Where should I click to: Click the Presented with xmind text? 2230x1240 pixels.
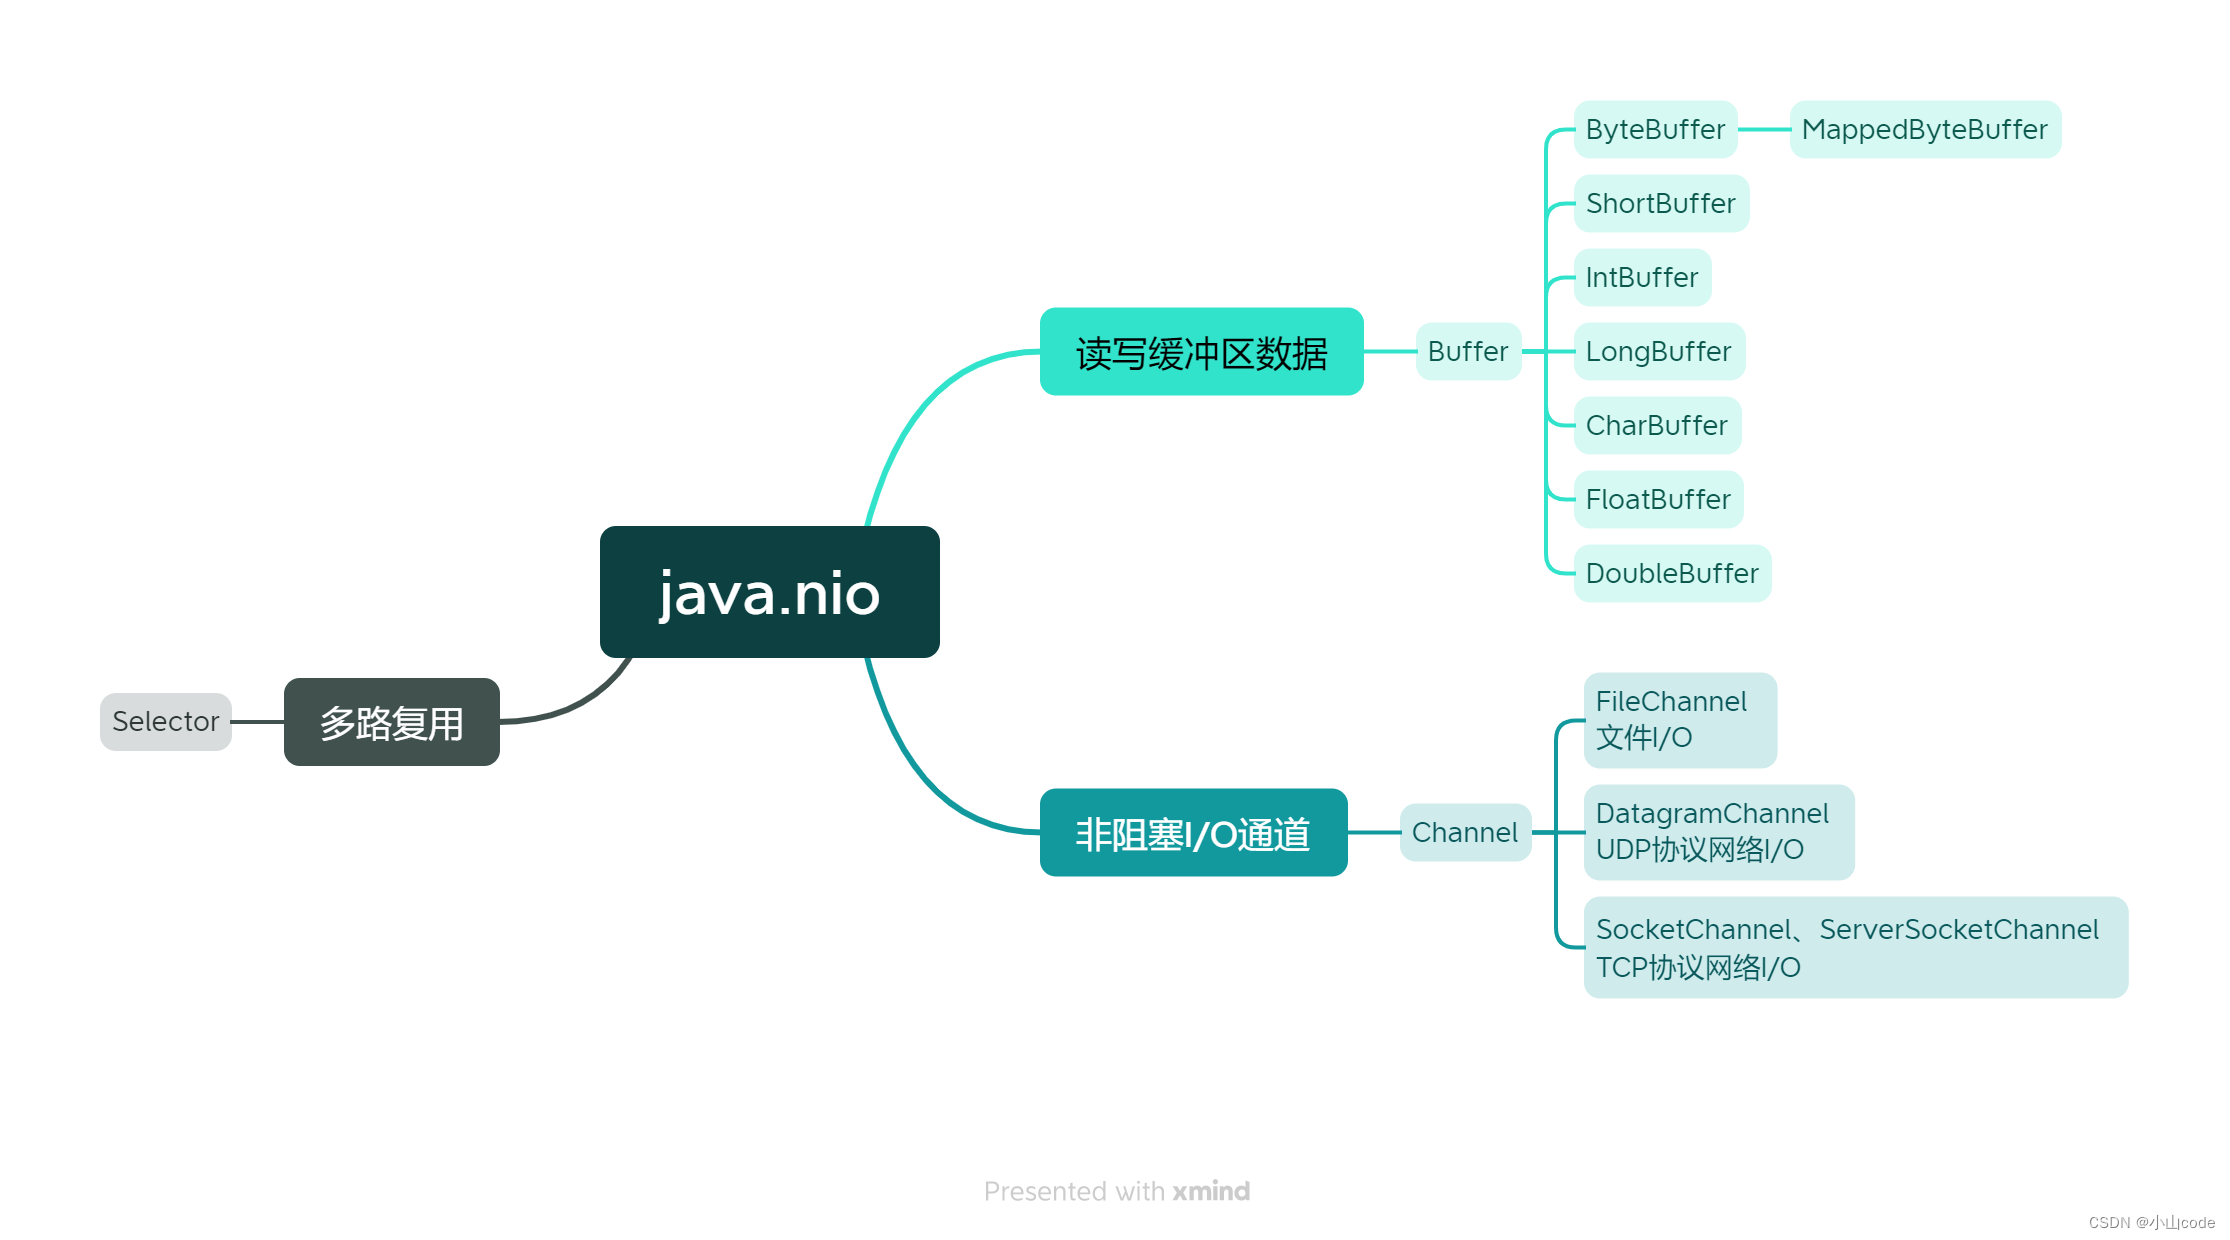(1116, 1191)
